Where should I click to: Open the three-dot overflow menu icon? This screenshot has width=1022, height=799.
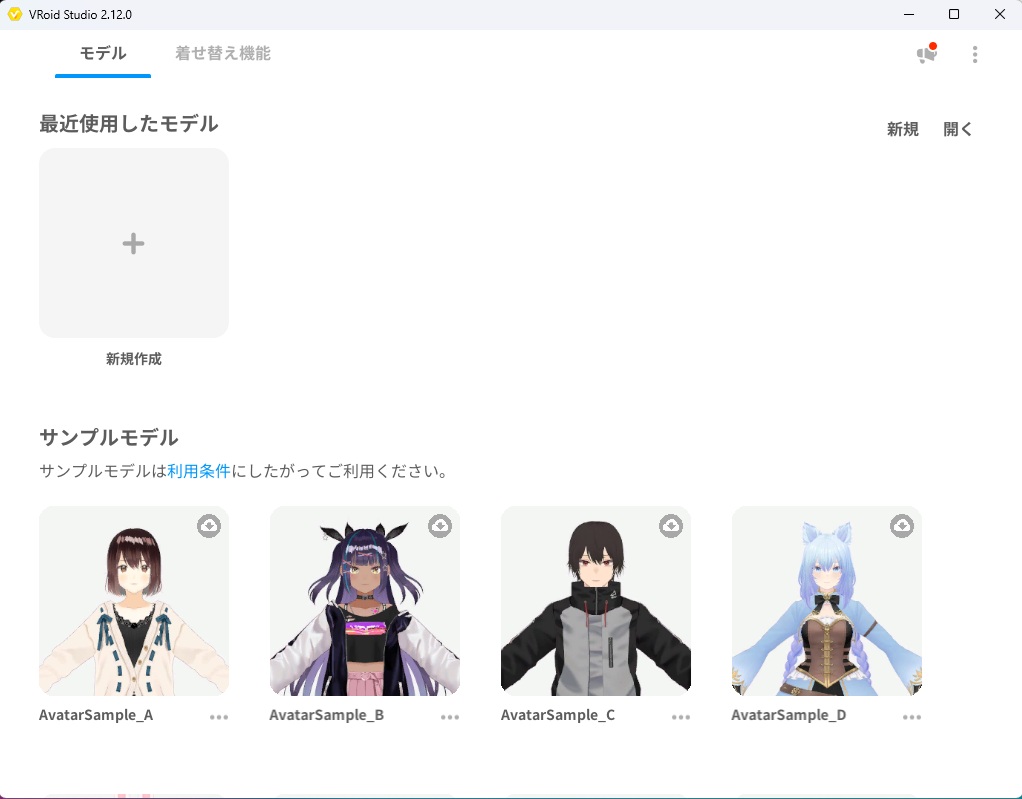[975, 54]
